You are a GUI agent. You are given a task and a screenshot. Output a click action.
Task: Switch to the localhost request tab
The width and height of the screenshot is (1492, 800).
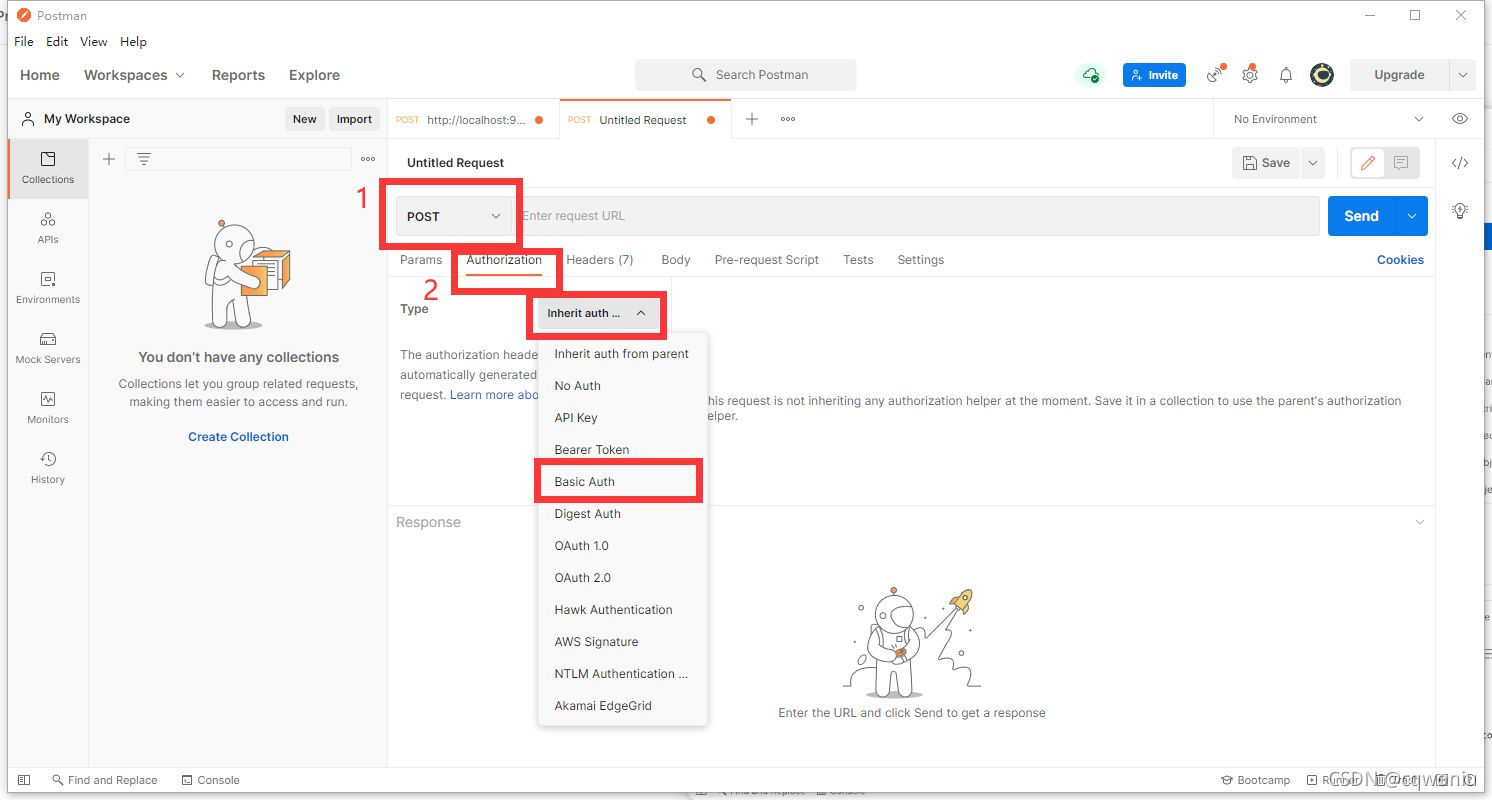tap(473, 120)
